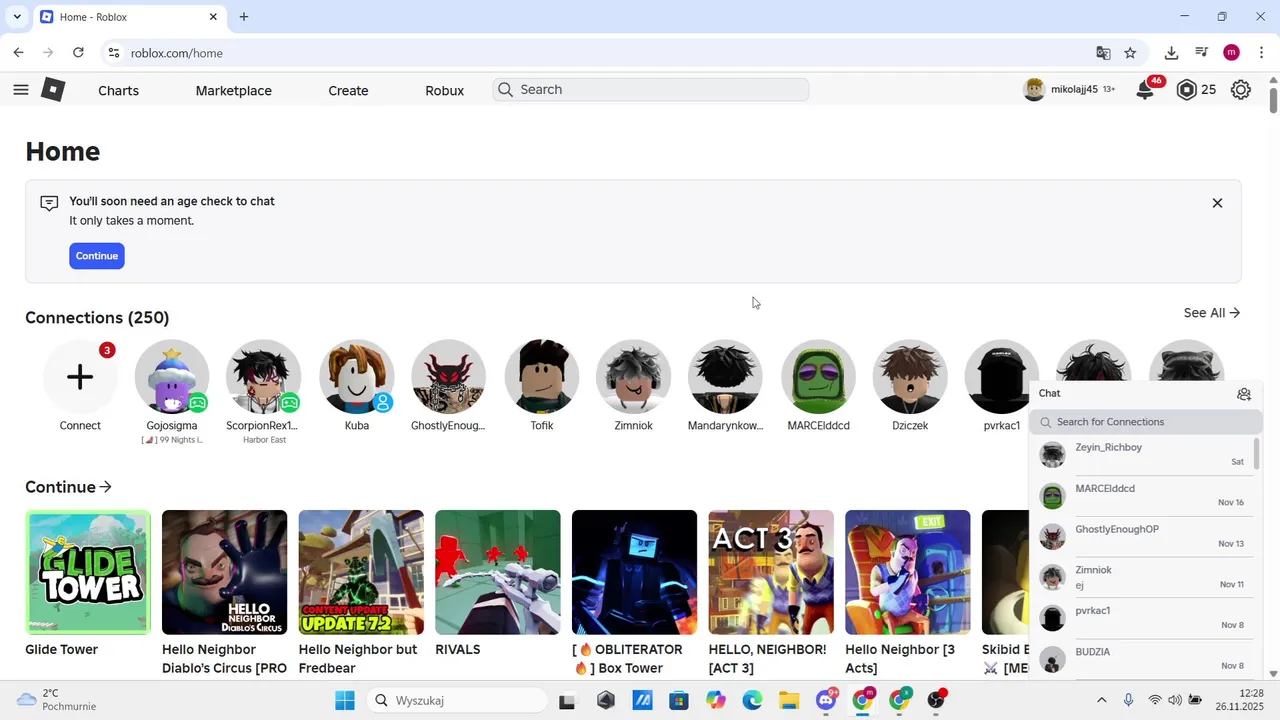Viewport: 1280px width, 720px height.
Task: Open the chat new group icon
Action: [1244, 394]
